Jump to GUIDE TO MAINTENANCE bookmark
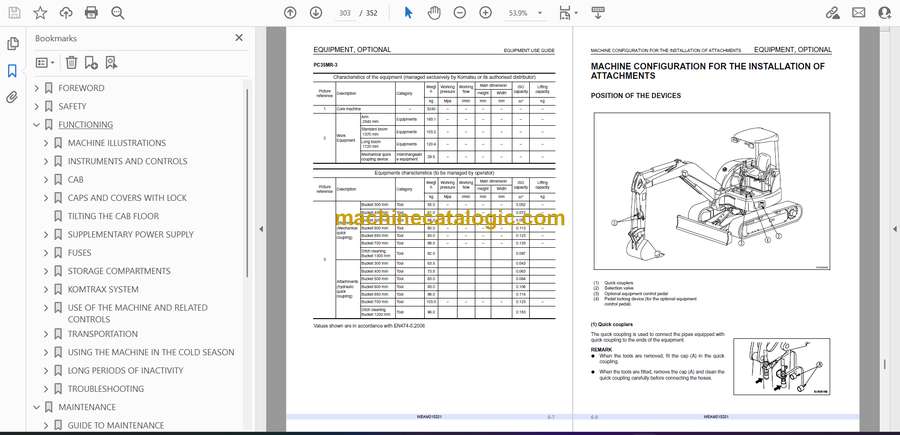 [115, 425]
